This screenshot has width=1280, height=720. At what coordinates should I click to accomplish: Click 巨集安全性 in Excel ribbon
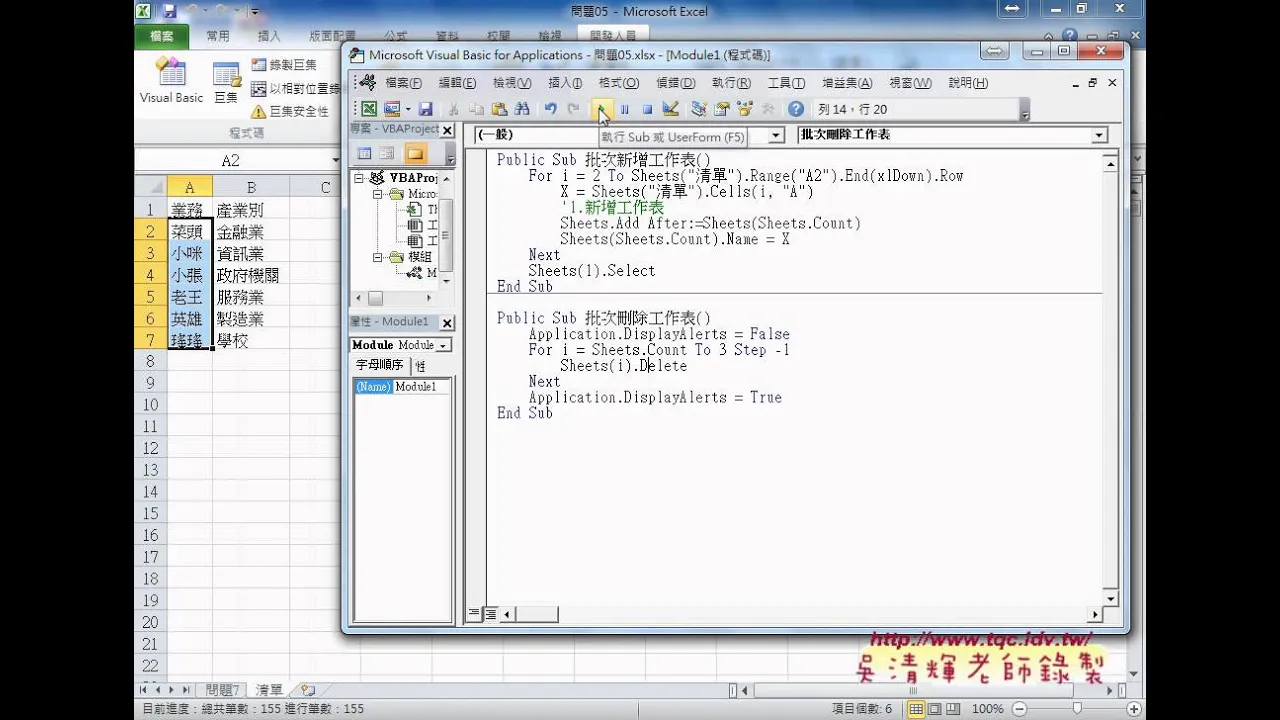[x=290, y=111]
